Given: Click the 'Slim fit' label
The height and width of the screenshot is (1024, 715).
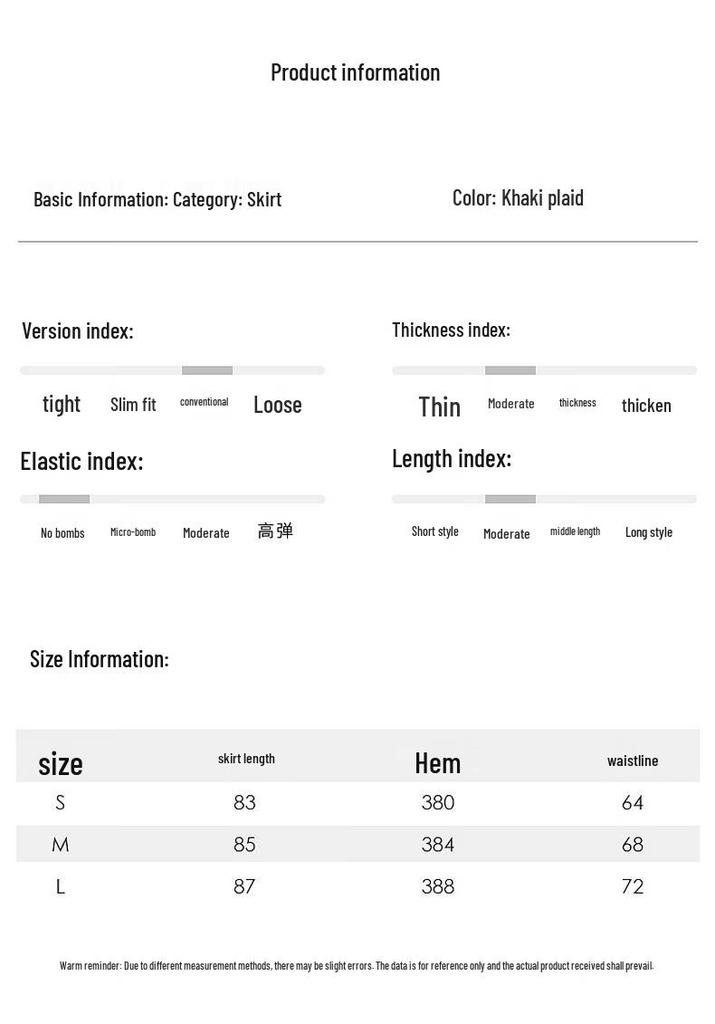Looking at the screenshot, I should [x=133, y=405].
